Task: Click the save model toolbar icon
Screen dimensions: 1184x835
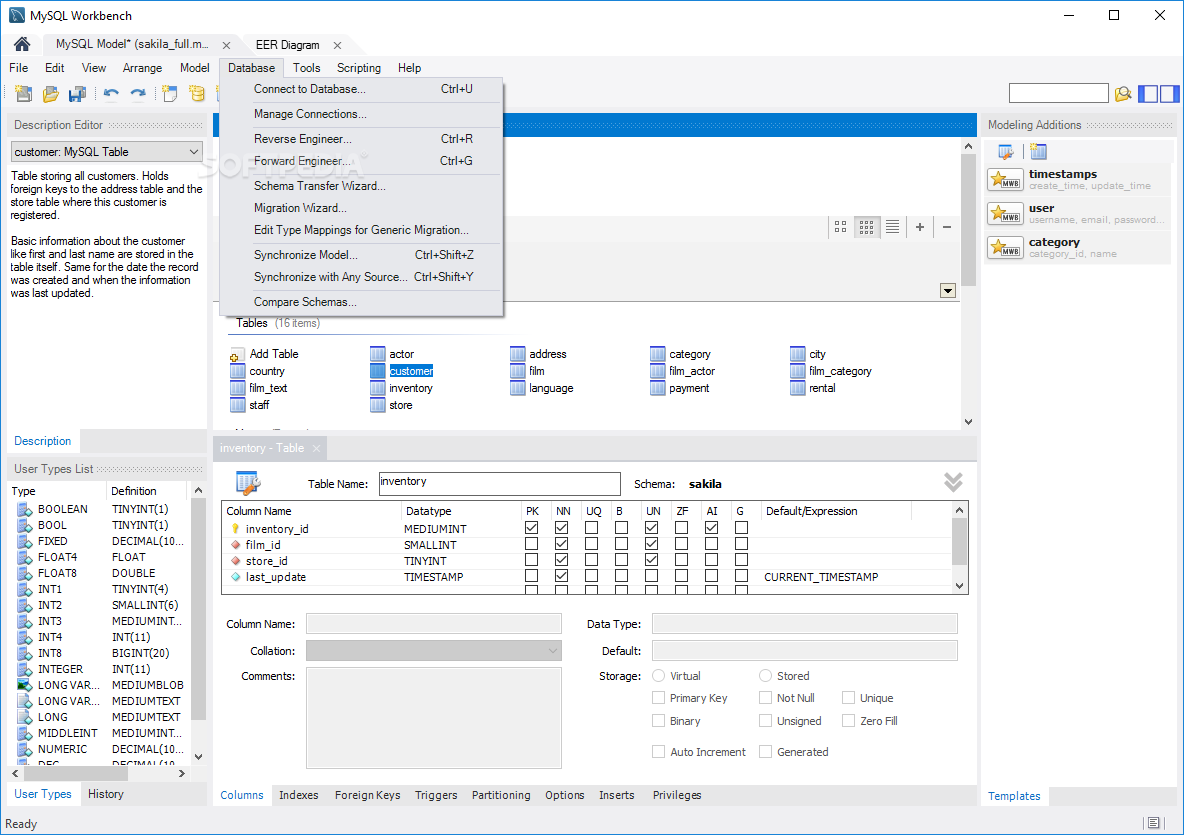Action: point(77,94)
